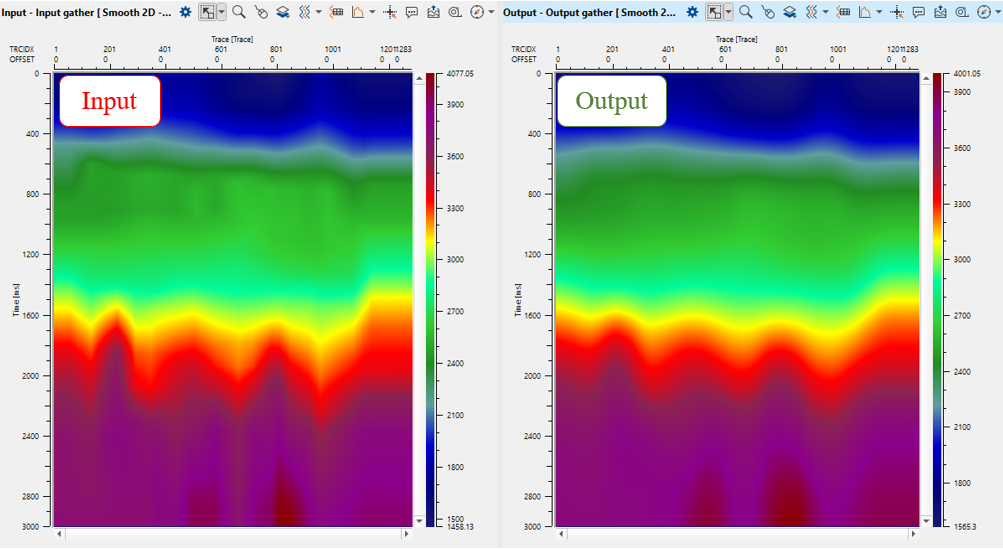Viewport: 1003px width, 549px height.
Task: Open compass icon dropdown in Input toolbar
Action: [491, 12]
